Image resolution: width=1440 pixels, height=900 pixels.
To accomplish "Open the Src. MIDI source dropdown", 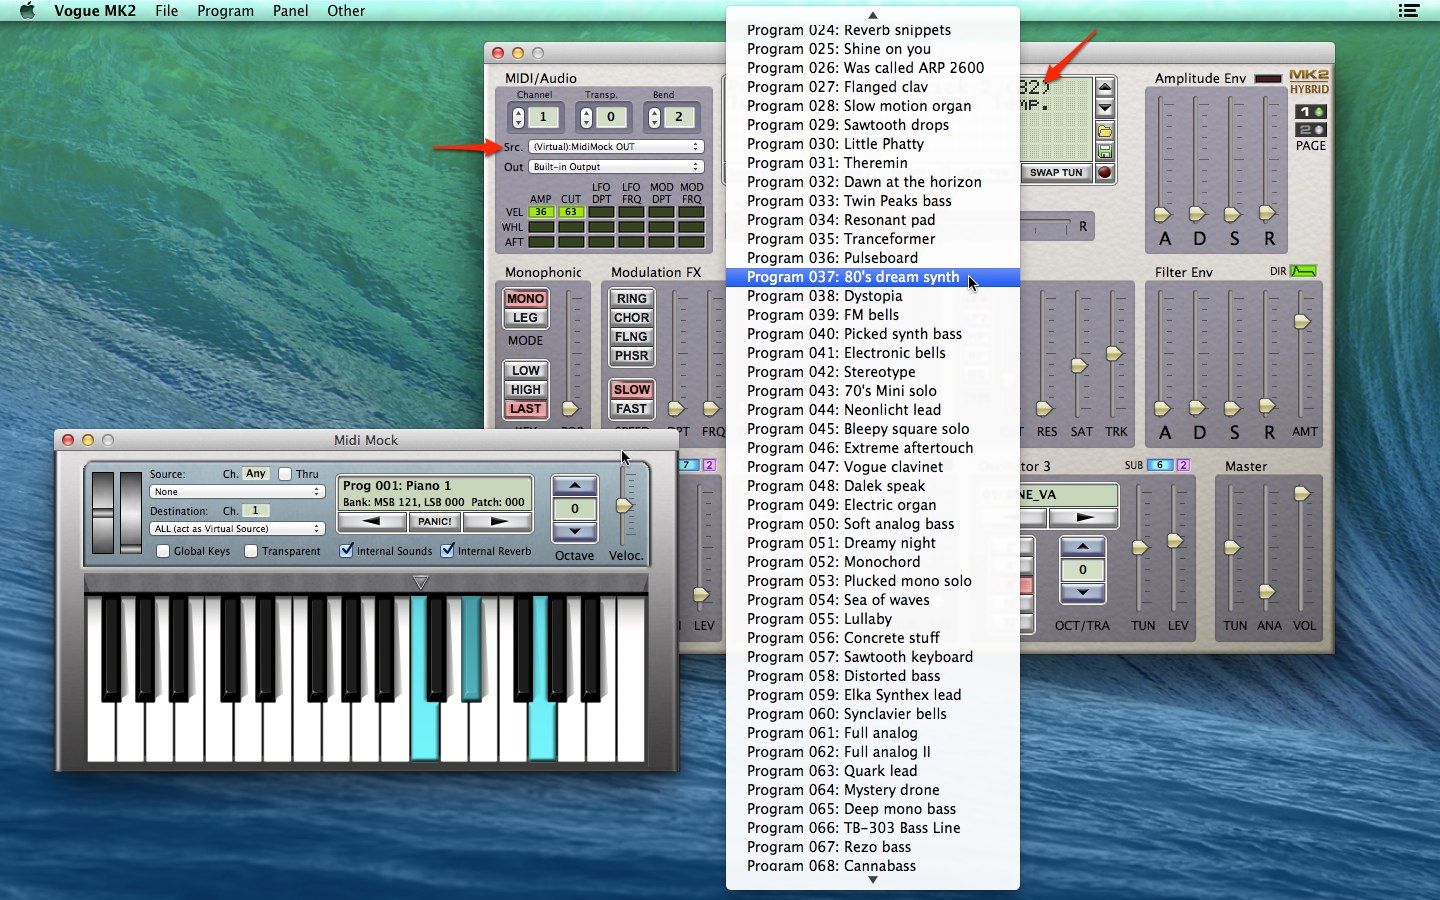I will point(615,147).
